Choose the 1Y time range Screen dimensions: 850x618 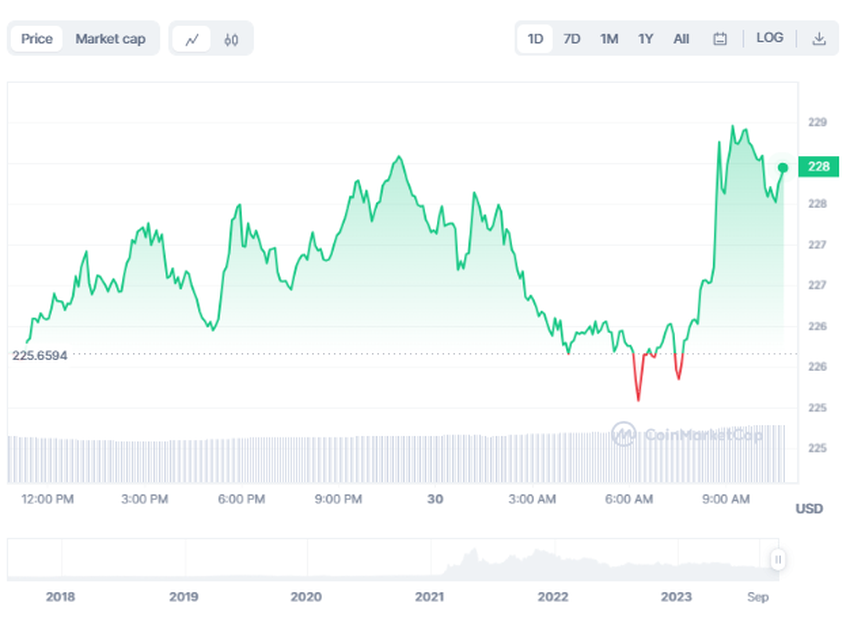646,39
